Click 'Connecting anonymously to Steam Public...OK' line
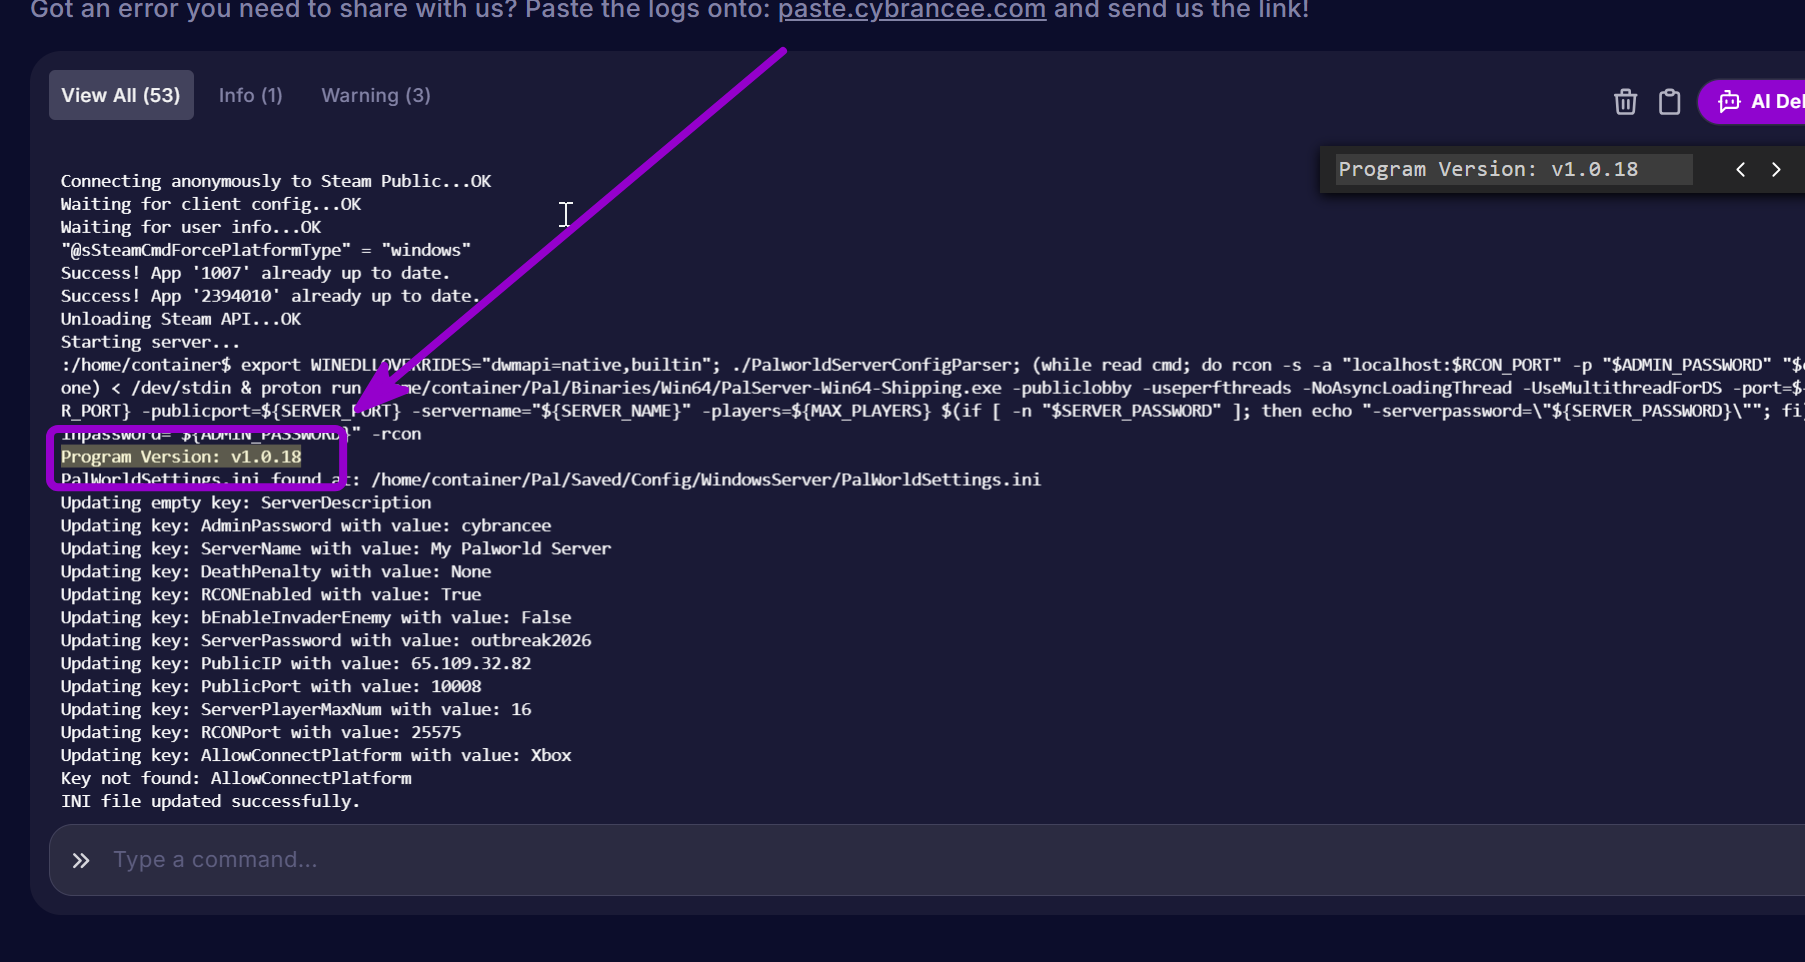Screen dimensions: 1805x962 (276, 181)
